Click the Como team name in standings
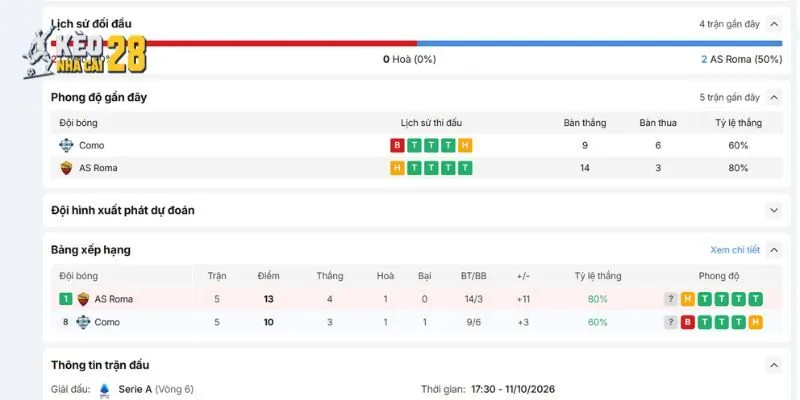The height and width of the screenshot is (400, 800). tap(107, 322)
